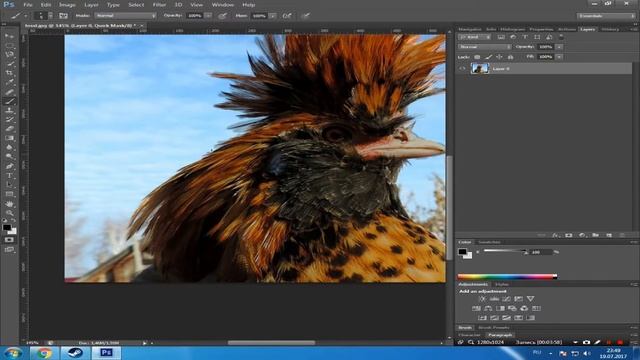Viewport: 640px width, 360px height.
Task: Click the Layer 0 thumbnail
Action: point(480,69)
